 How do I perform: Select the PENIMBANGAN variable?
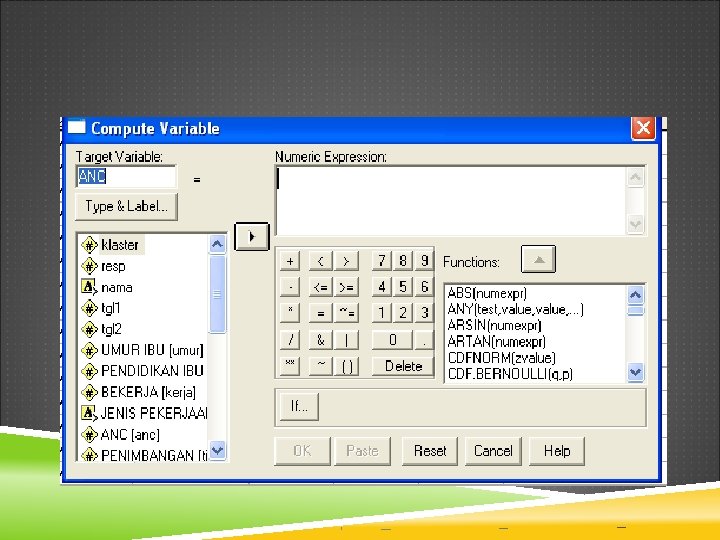coord(143,455)
